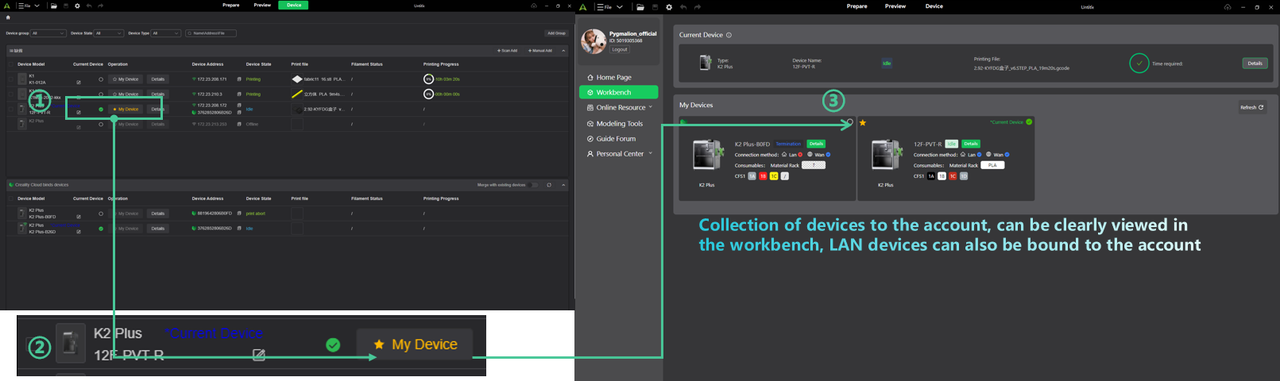Image resolution: width=1280 pixels, height=381 pixels.
Task: Select Device tab in left window
Action: [x=293, y=5]
